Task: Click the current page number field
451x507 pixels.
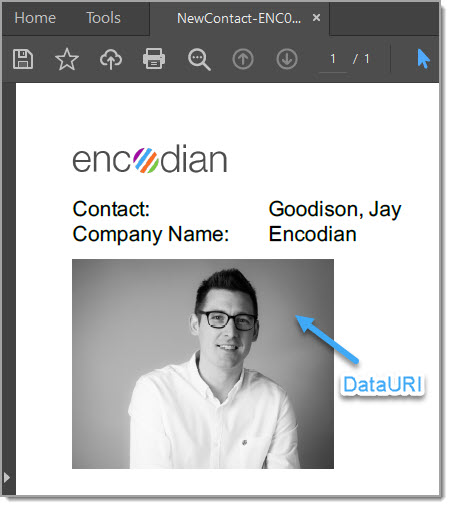Action: 333,59
